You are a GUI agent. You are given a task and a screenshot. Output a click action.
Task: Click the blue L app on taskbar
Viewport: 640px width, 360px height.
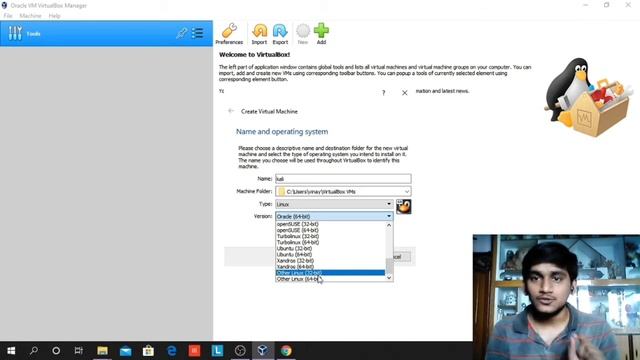point(217,351)
